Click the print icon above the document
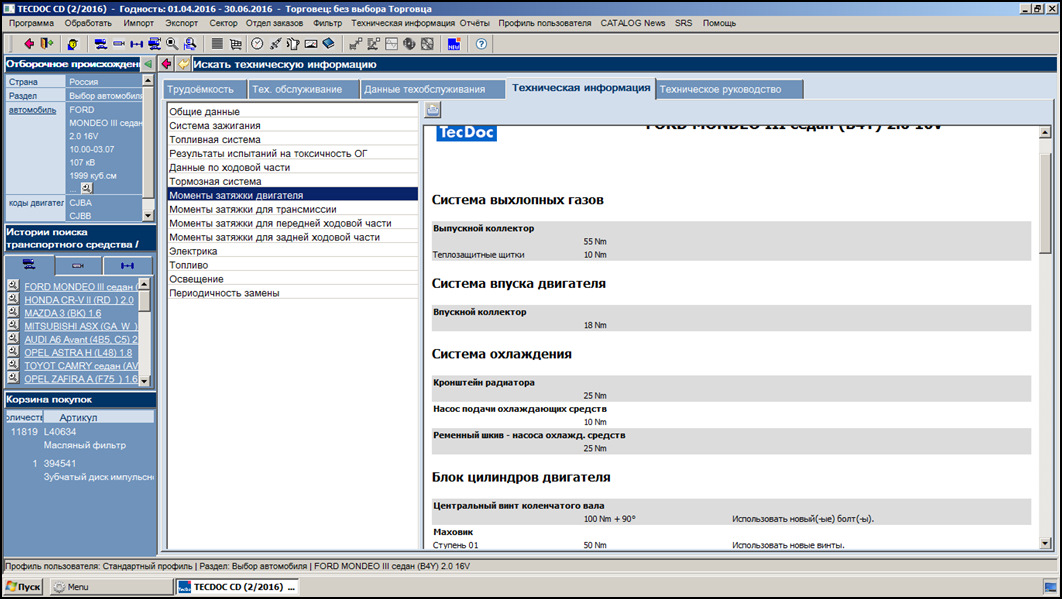The height and width of the screenshot is (599, 1062). (x=433, y=110)
